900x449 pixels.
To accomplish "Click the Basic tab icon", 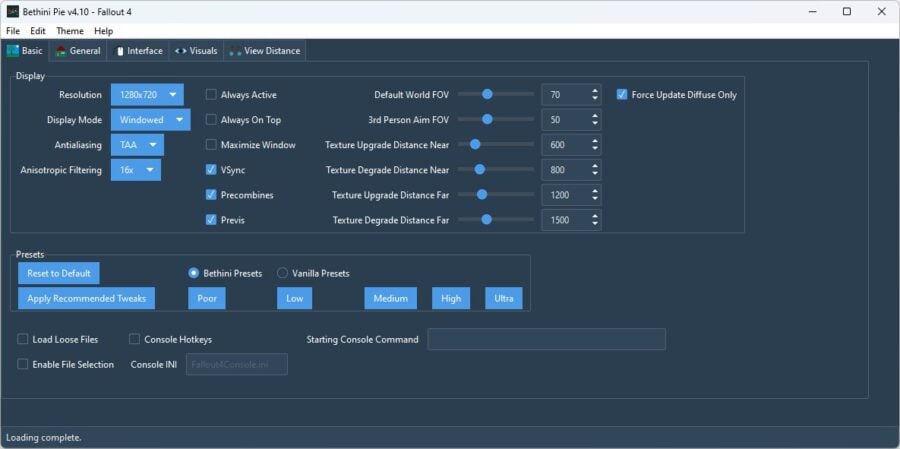I will pyautogui.click(x=12, y=51).
